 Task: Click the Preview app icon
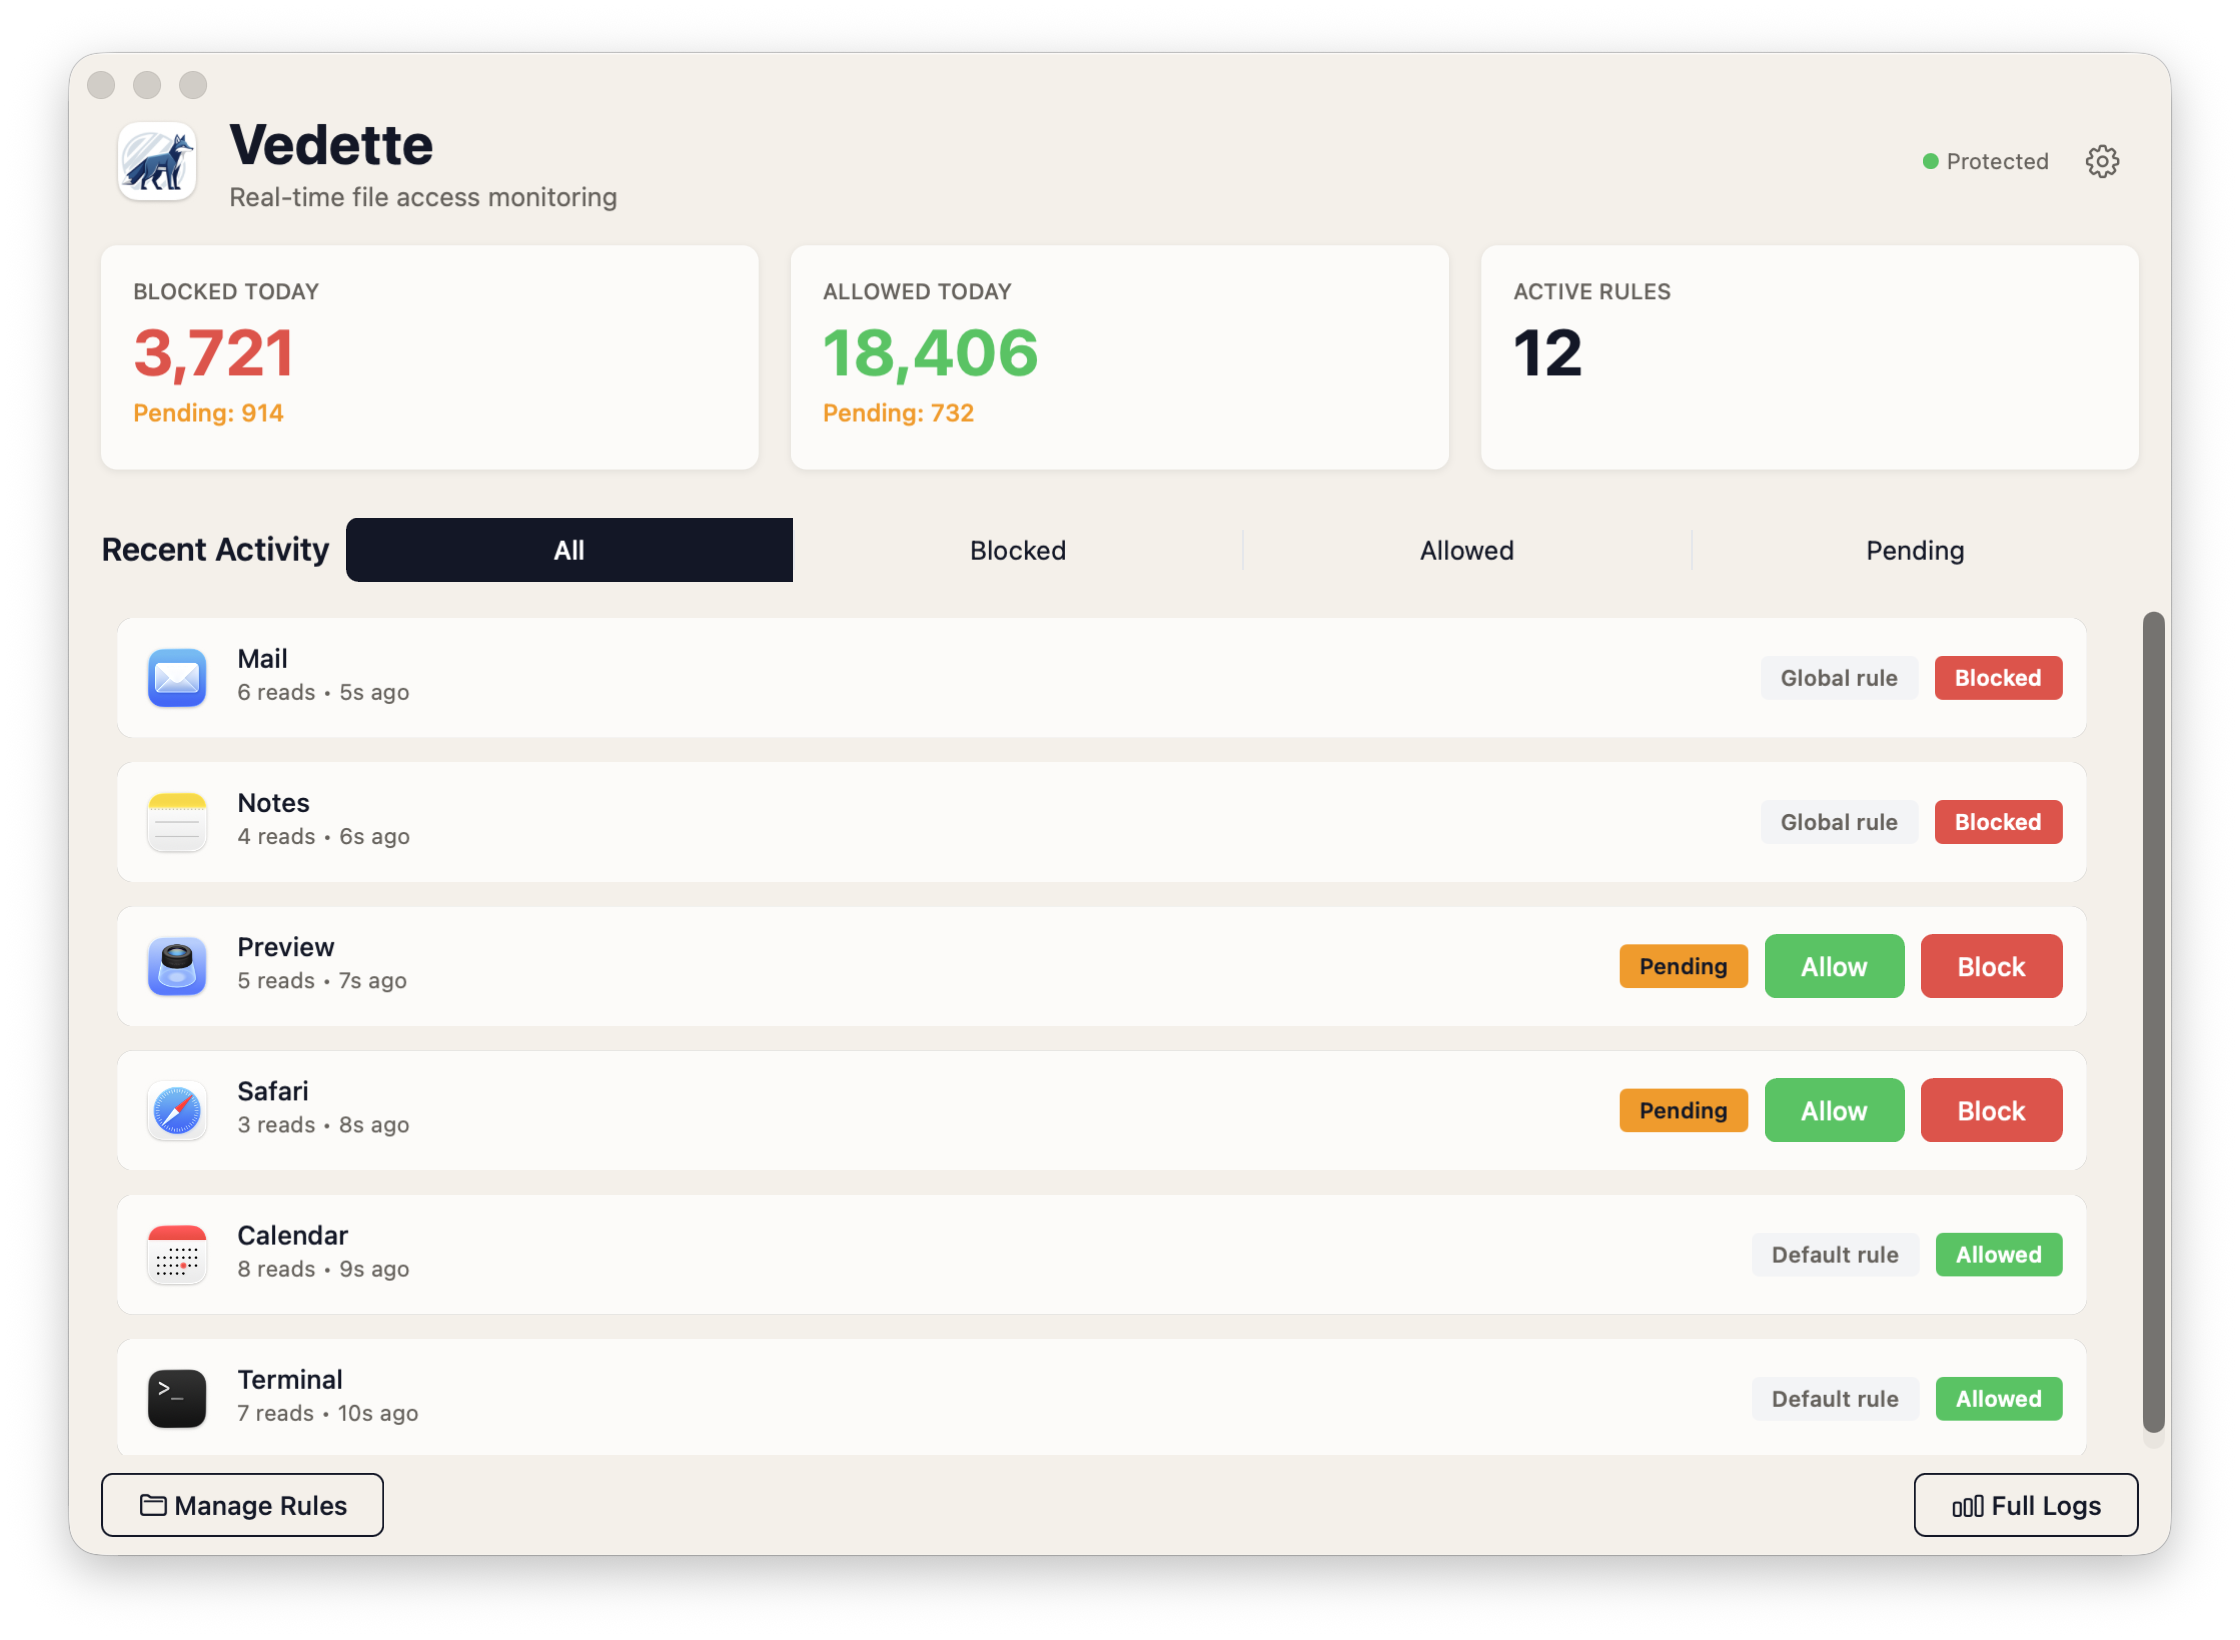[176, 966]
